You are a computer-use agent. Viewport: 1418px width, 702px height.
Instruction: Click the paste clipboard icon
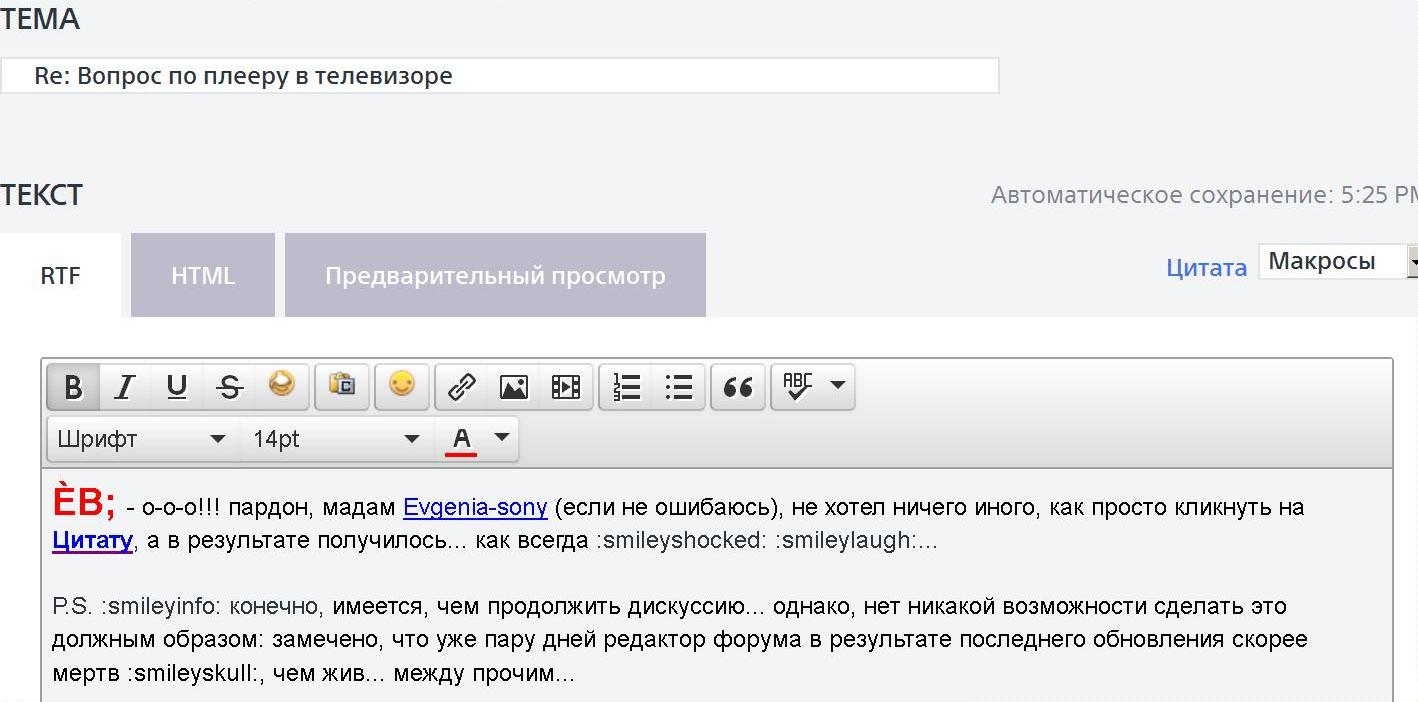pyautogui.click(x=342, y=386)
